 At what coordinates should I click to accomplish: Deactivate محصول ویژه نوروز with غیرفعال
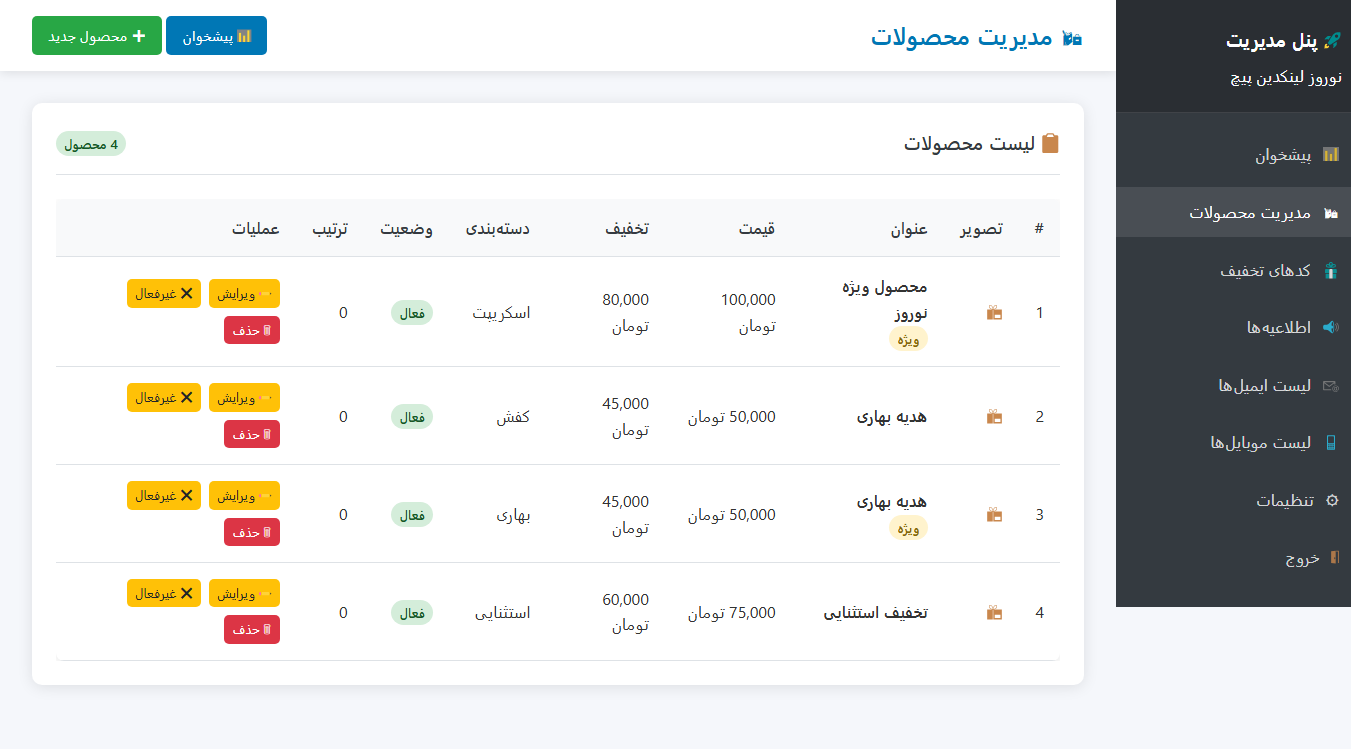point(163,293)
